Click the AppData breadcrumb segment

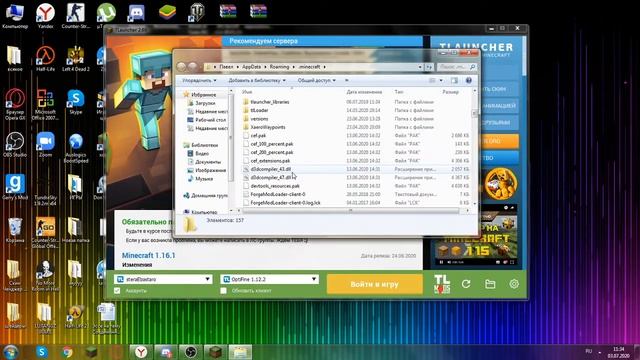[x=251, y=67]
